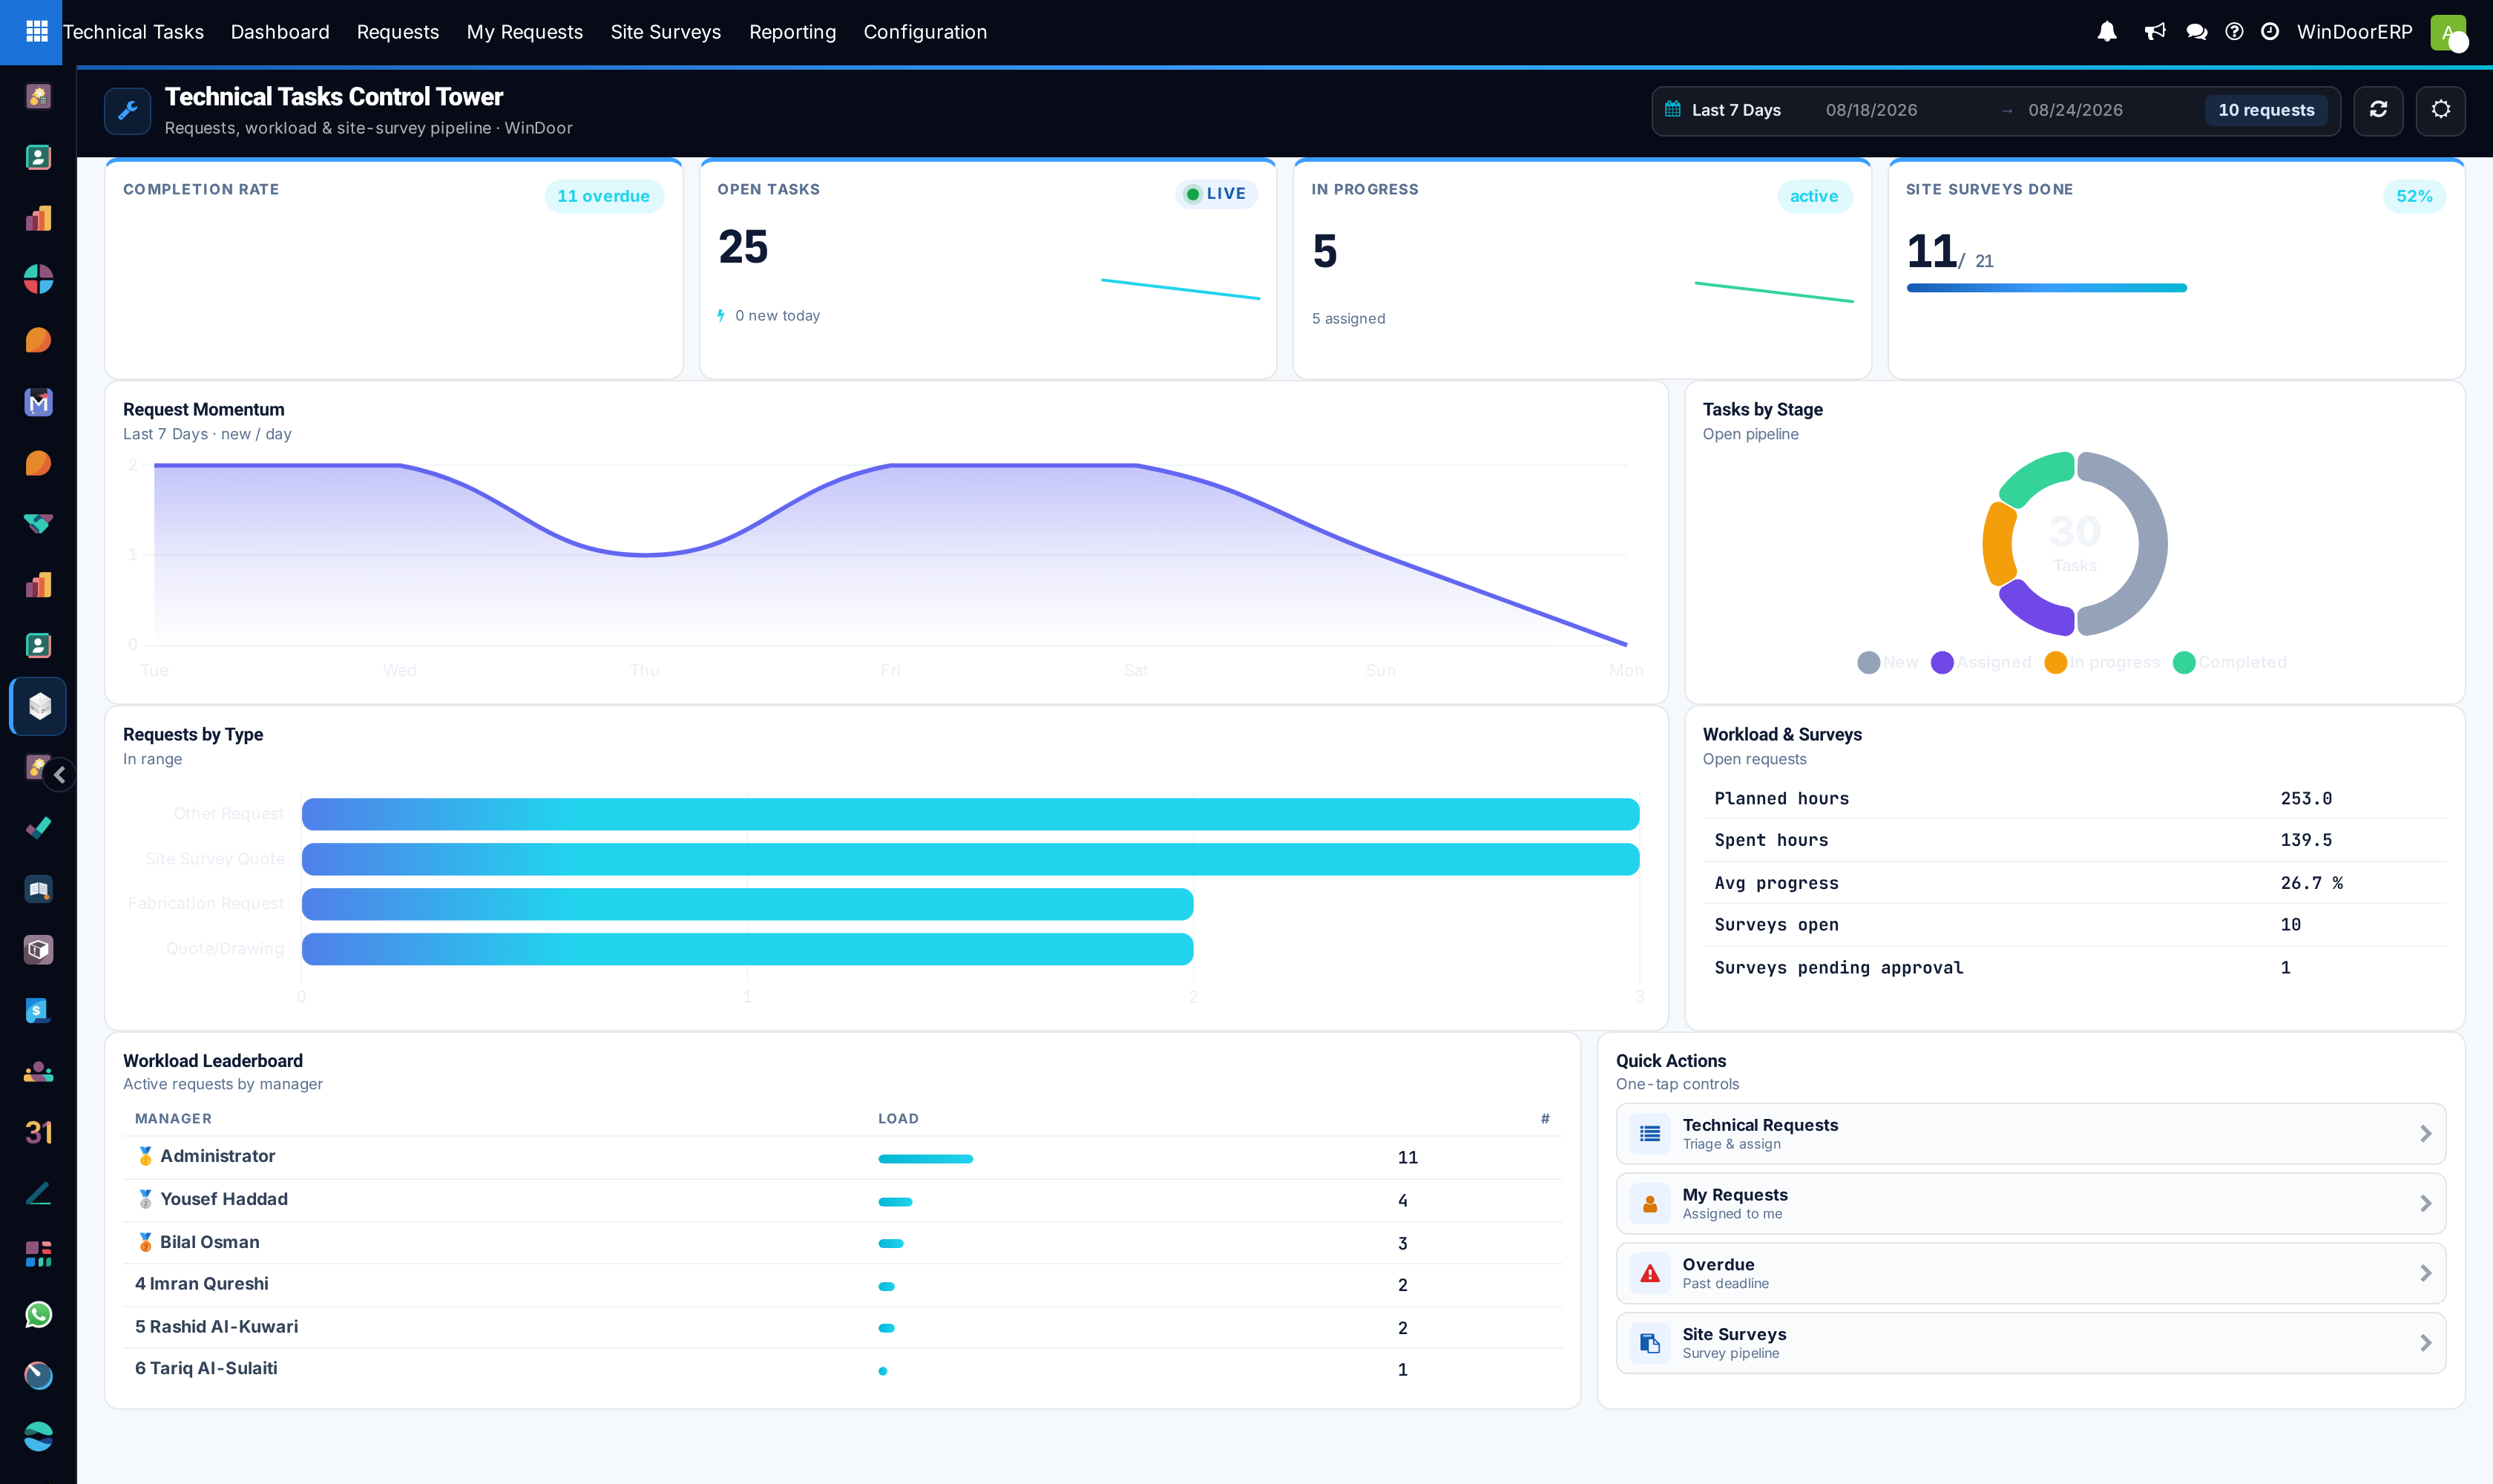Click the Site Surveys Done progress bar
The width and height of the screenshot is (2493, 1484).
(2046, 288)
